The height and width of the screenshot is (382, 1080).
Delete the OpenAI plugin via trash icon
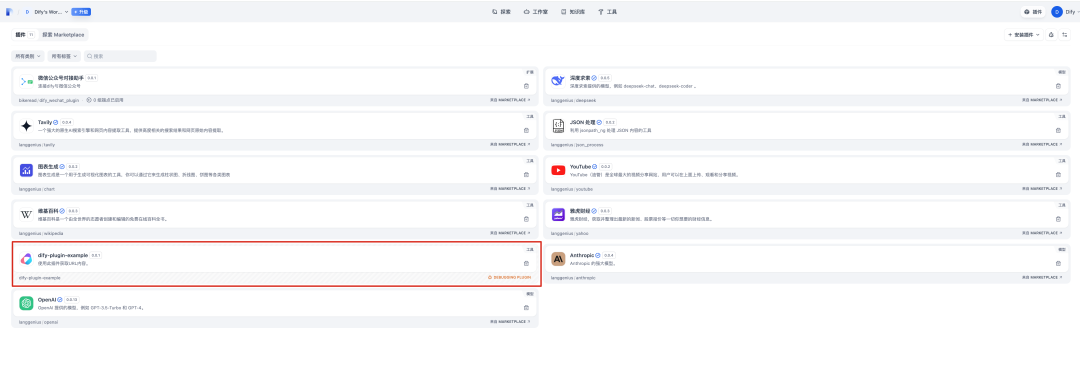point(526,308)
